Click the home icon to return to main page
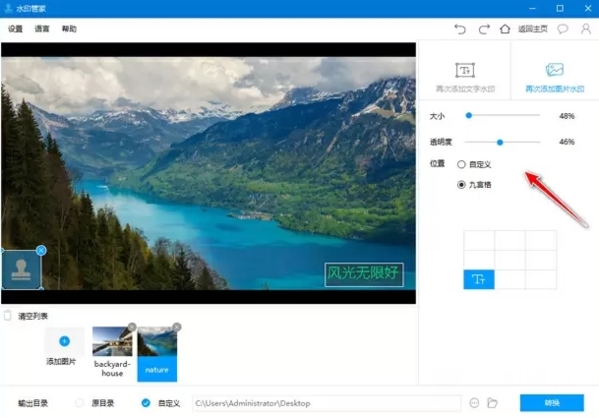Image resolution: width=599 pixels, height=418 pixels. pos(505,29)
